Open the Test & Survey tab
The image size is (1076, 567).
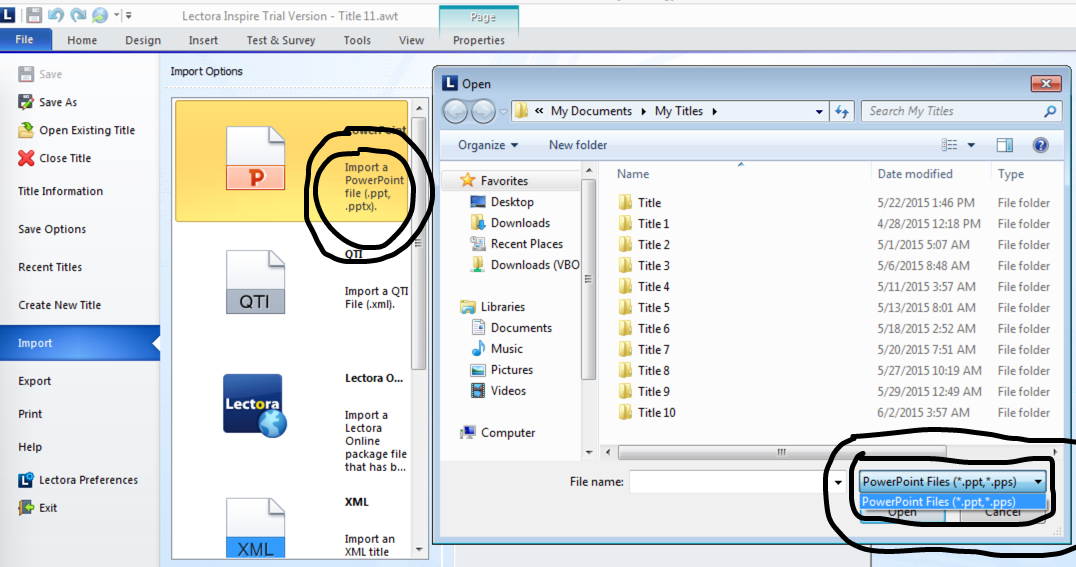(281, 40)
